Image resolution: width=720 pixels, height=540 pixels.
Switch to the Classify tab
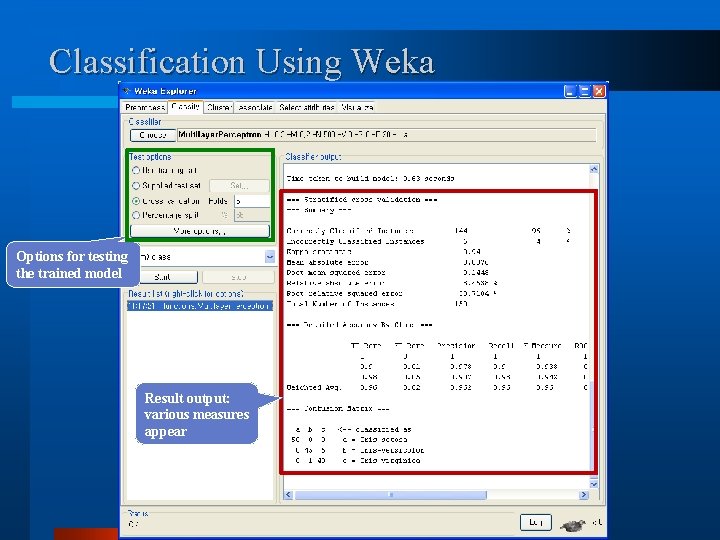pos(186,107)
